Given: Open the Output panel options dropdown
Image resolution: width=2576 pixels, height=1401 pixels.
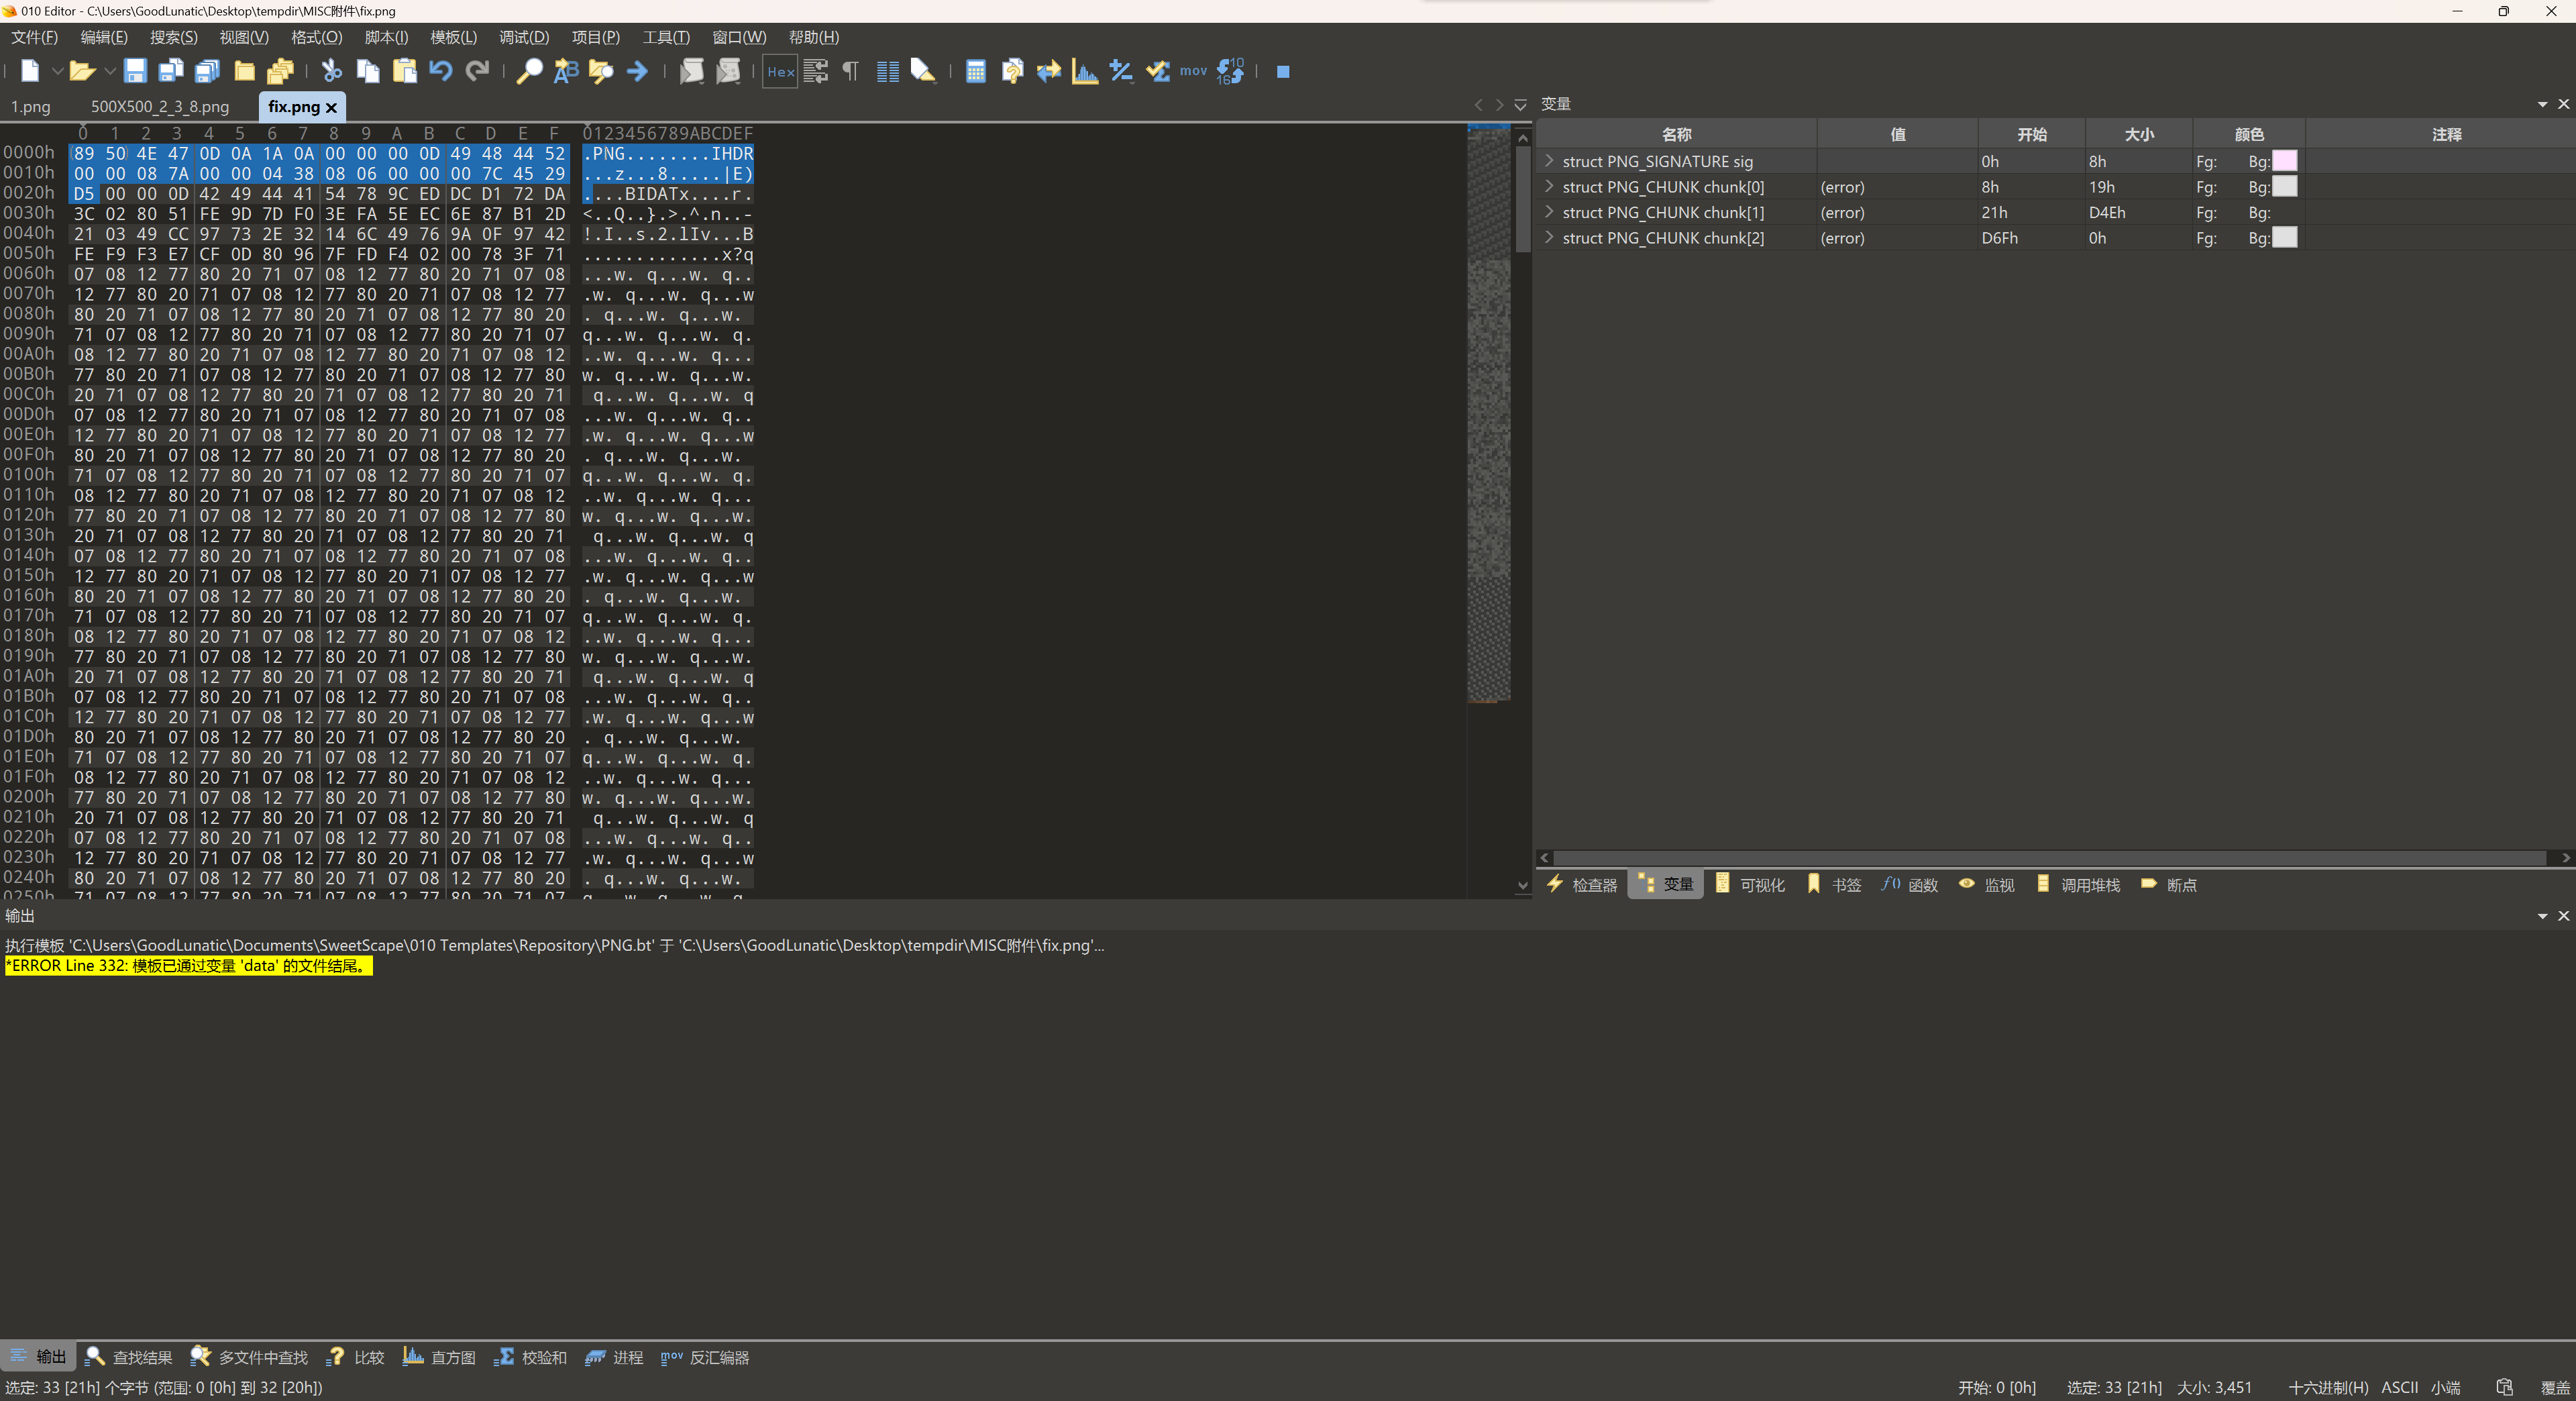Looking at the screenshot, I should [2542, 916].
